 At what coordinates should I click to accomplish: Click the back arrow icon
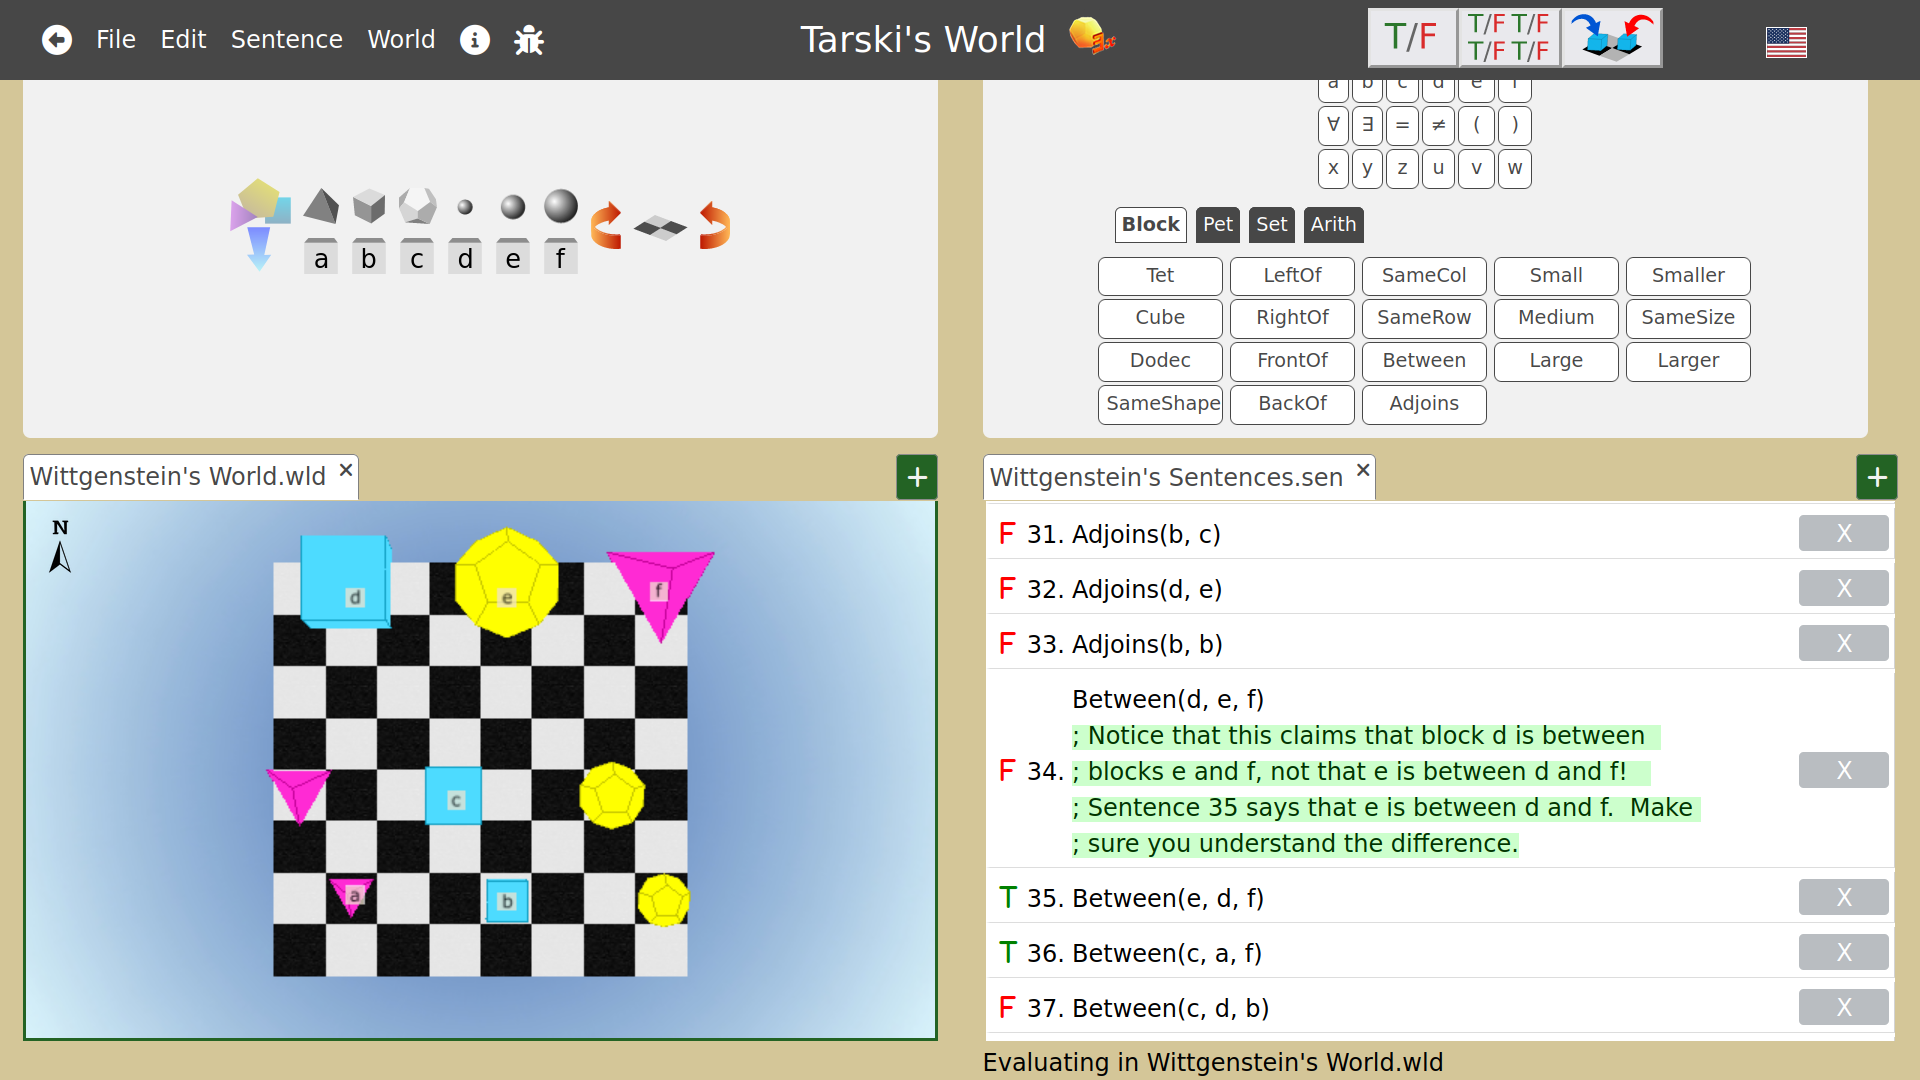point(57,40)
